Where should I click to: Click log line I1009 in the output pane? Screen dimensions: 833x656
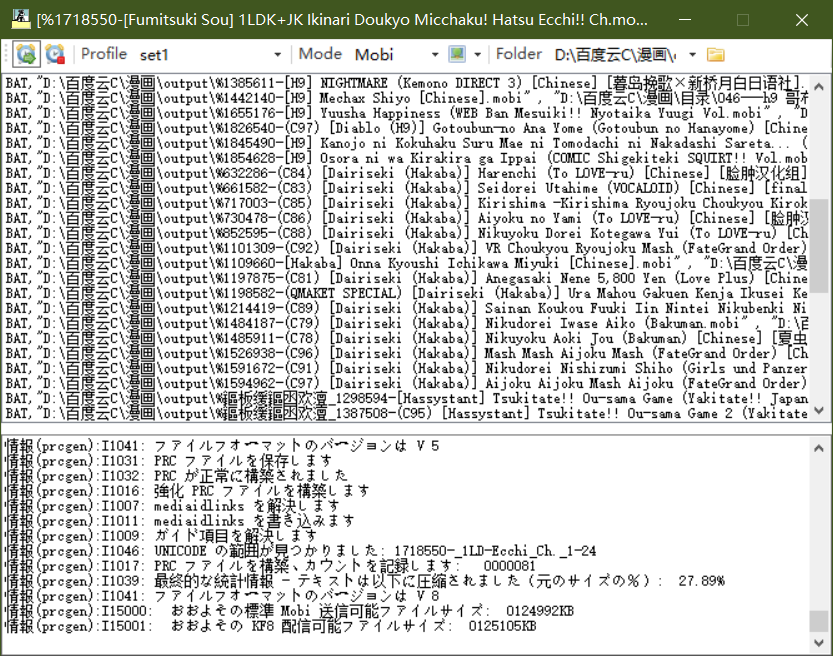tap(161, 535)
